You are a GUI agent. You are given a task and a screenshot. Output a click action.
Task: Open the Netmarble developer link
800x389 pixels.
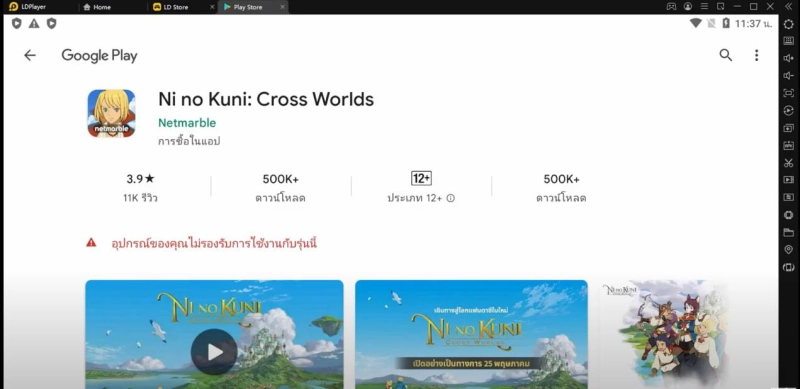(x=187, y=123)
